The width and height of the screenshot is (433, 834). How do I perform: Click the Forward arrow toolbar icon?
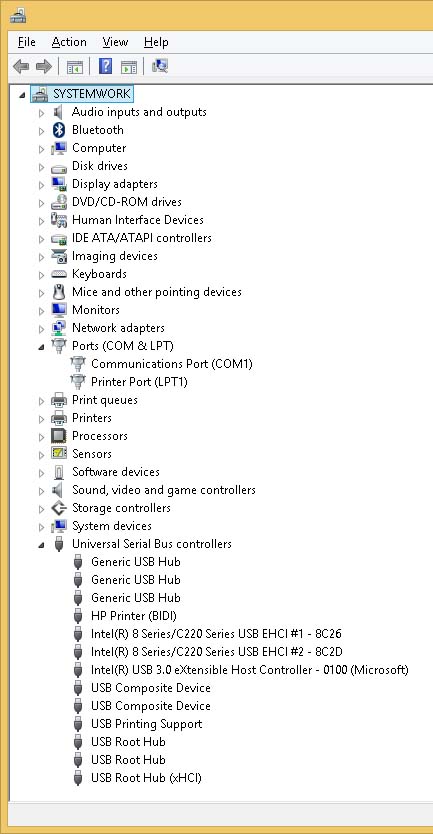click(x=44, y=66)
